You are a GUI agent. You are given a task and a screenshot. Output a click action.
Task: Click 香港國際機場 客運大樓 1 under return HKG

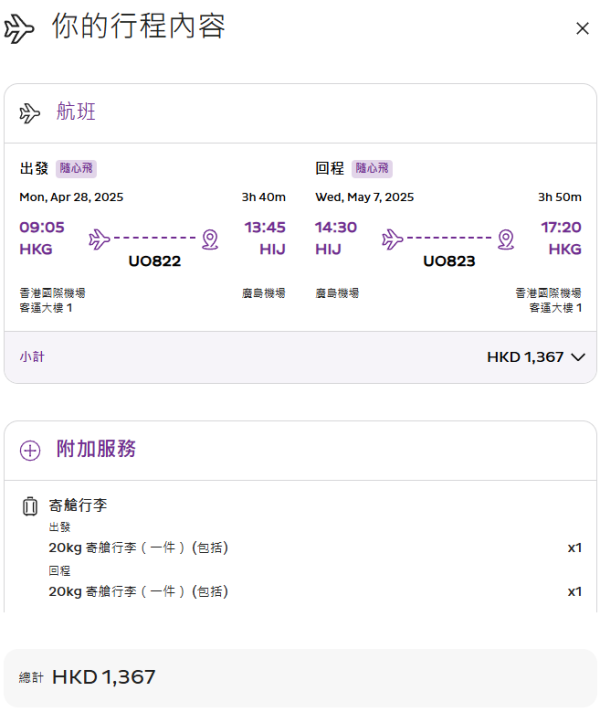(x=548, y=301)
